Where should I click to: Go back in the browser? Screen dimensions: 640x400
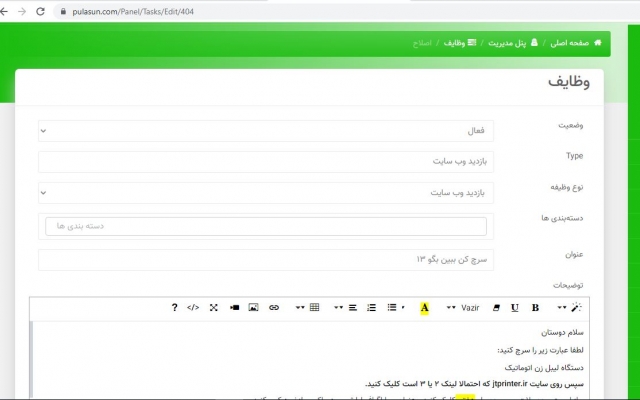click(4, 11)
